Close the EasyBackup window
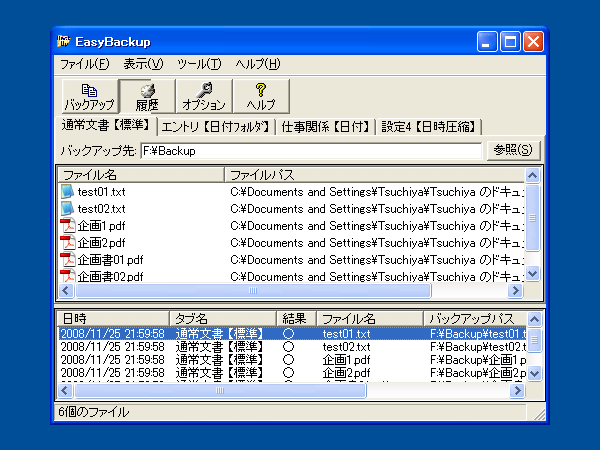The image size is (600, 450). click(x=533, y=41)
